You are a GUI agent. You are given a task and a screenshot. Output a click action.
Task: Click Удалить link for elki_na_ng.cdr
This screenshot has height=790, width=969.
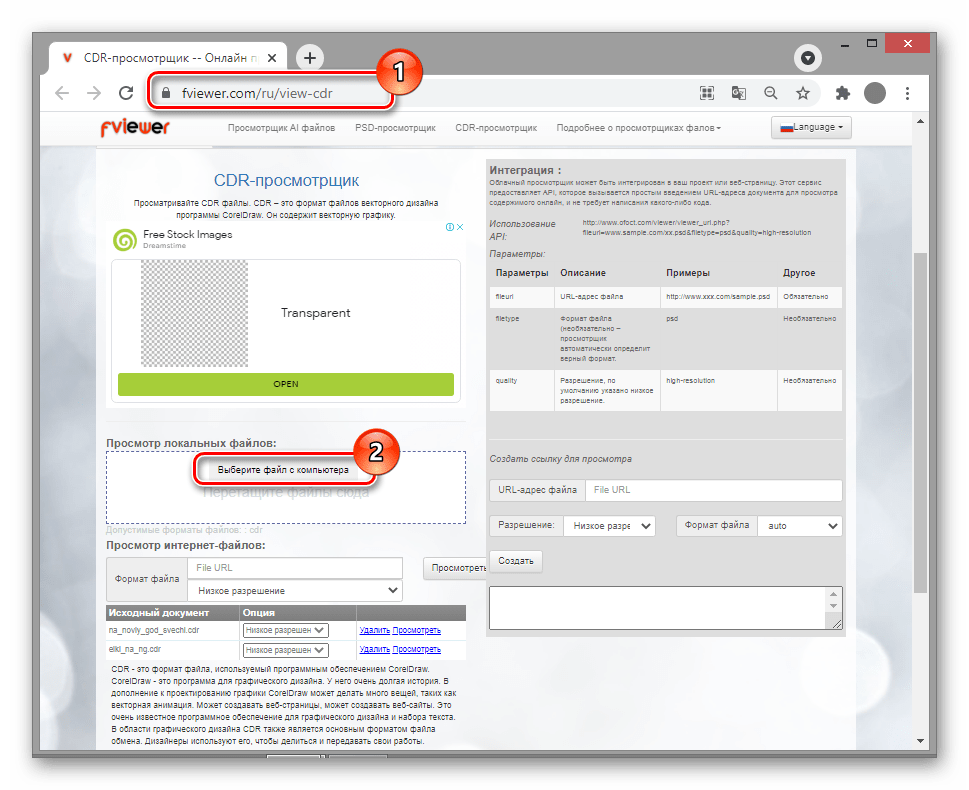(x=374, y=650)
